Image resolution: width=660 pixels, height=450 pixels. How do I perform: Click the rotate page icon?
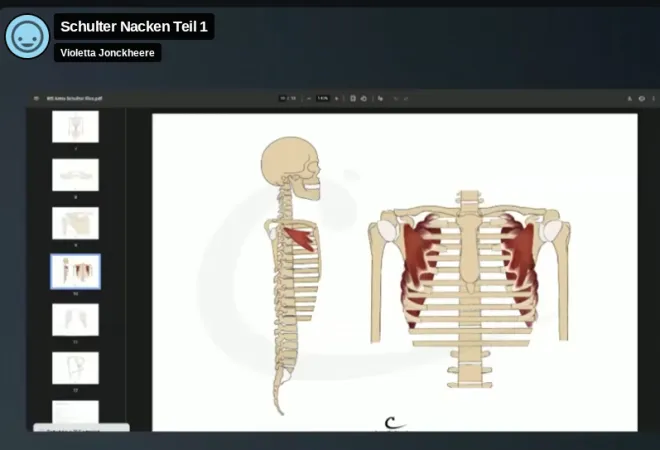363,99
